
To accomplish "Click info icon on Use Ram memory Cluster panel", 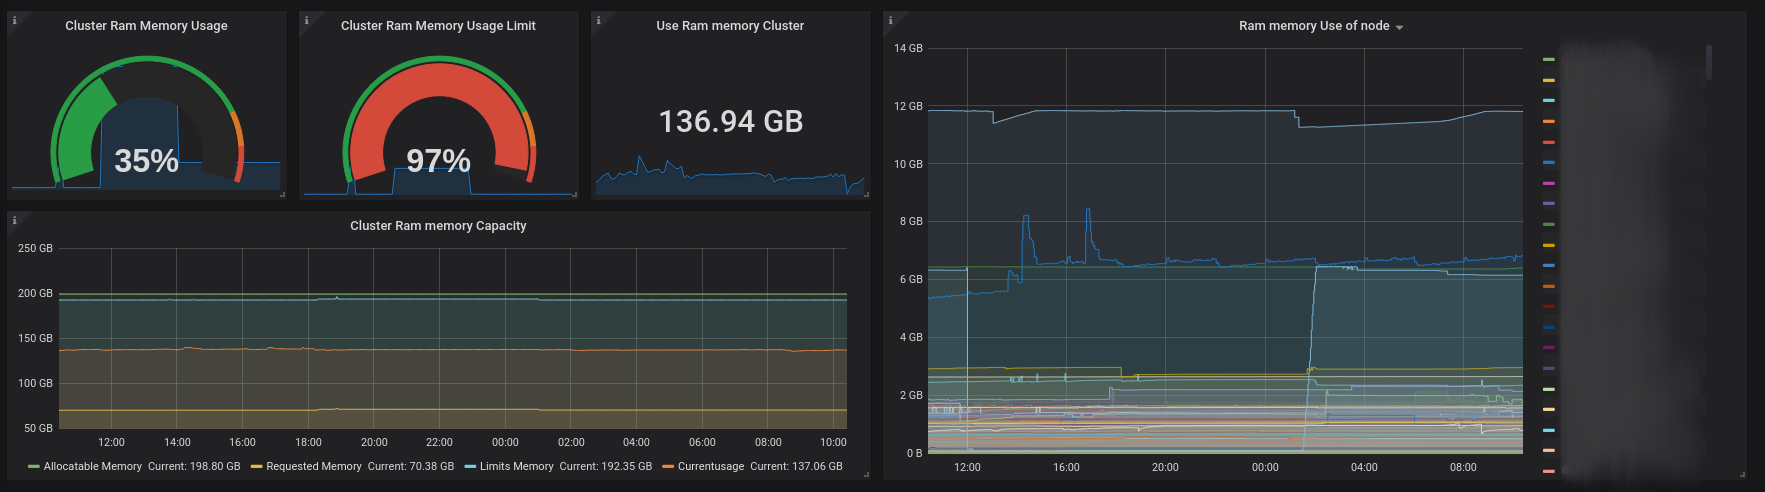I will point(598,20).
